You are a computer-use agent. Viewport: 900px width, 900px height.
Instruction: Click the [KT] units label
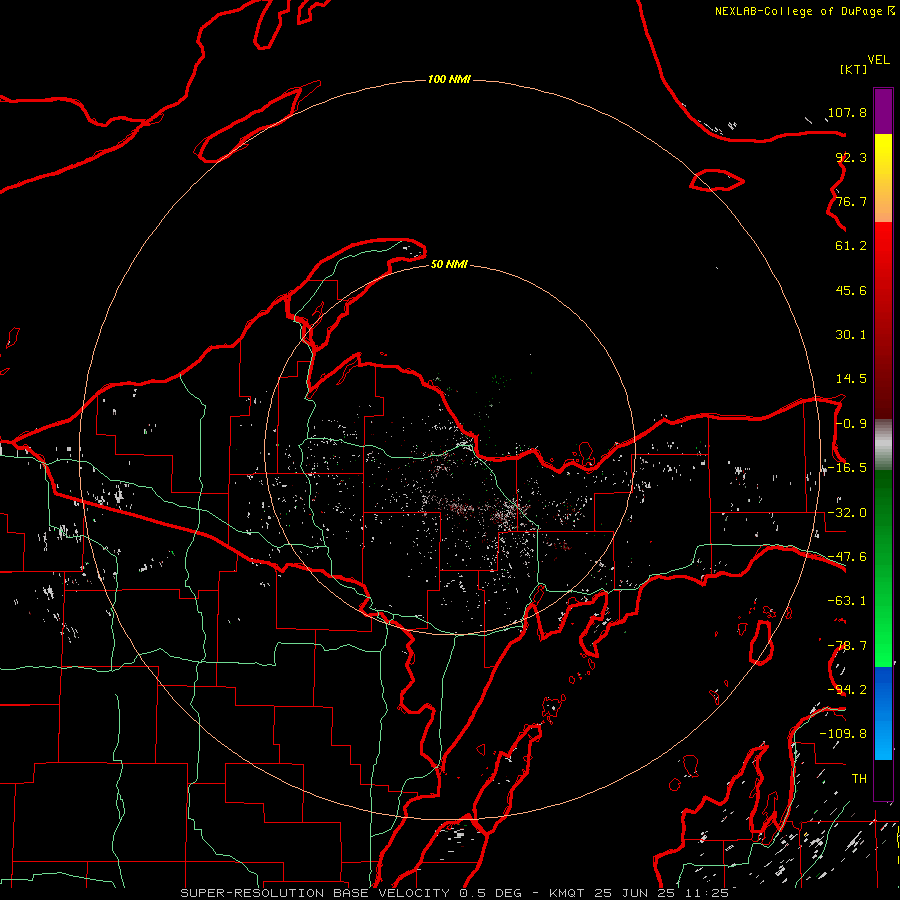click(x=854, y=69)
